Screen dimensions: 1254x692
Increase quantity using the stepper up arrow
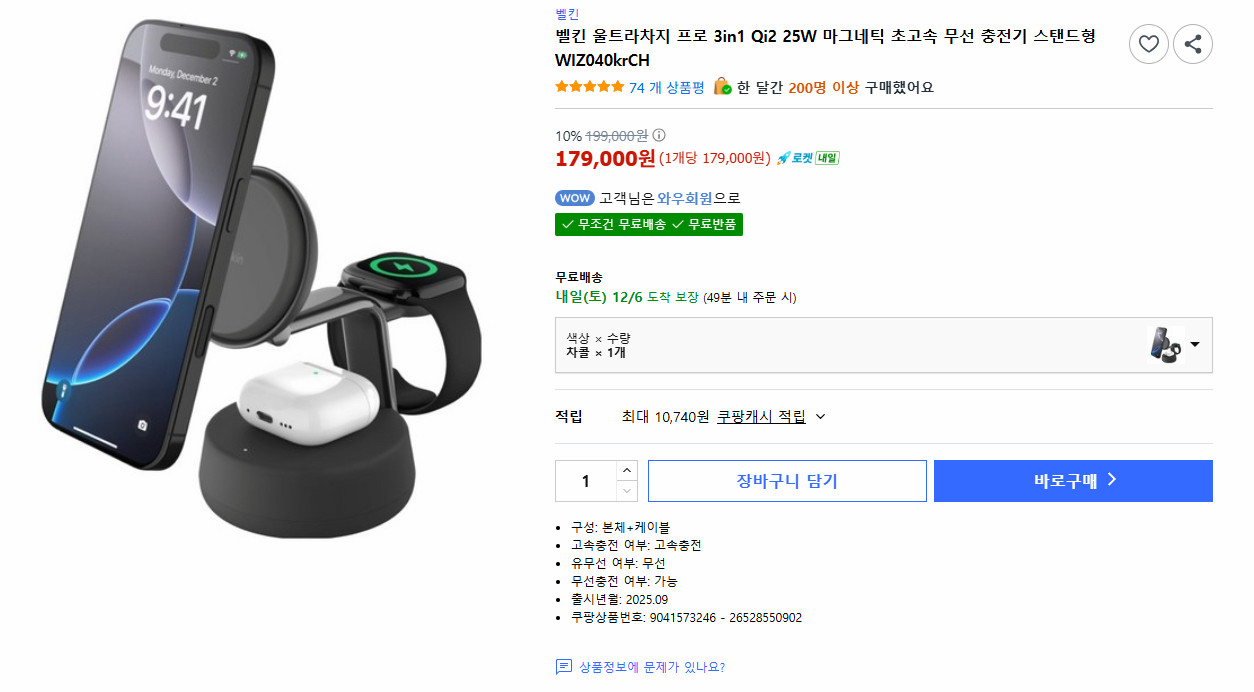(x=629, y=472)
